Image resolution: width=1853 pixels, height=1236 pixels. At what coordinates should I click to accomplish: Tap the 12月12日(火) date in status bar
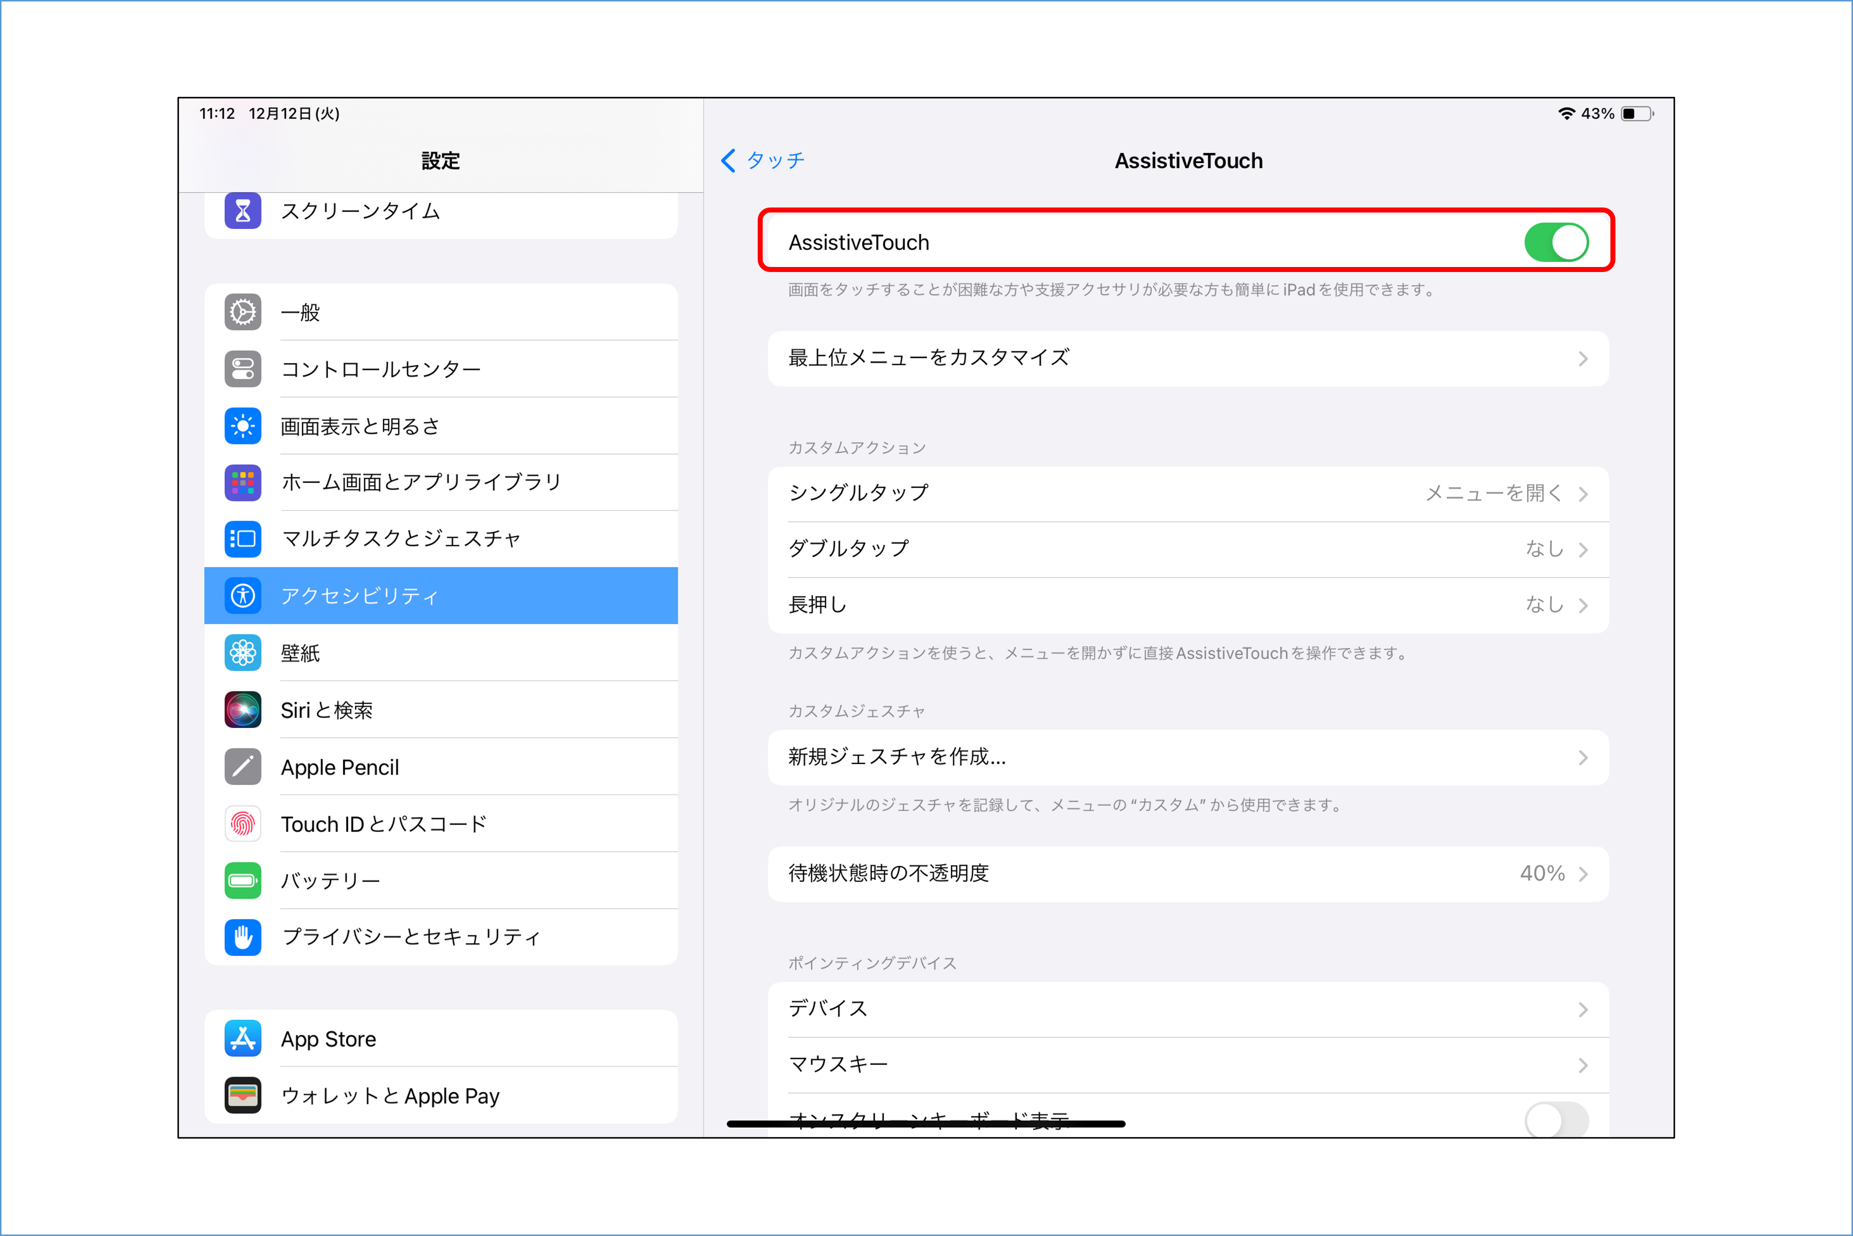(x=294, y=114)
